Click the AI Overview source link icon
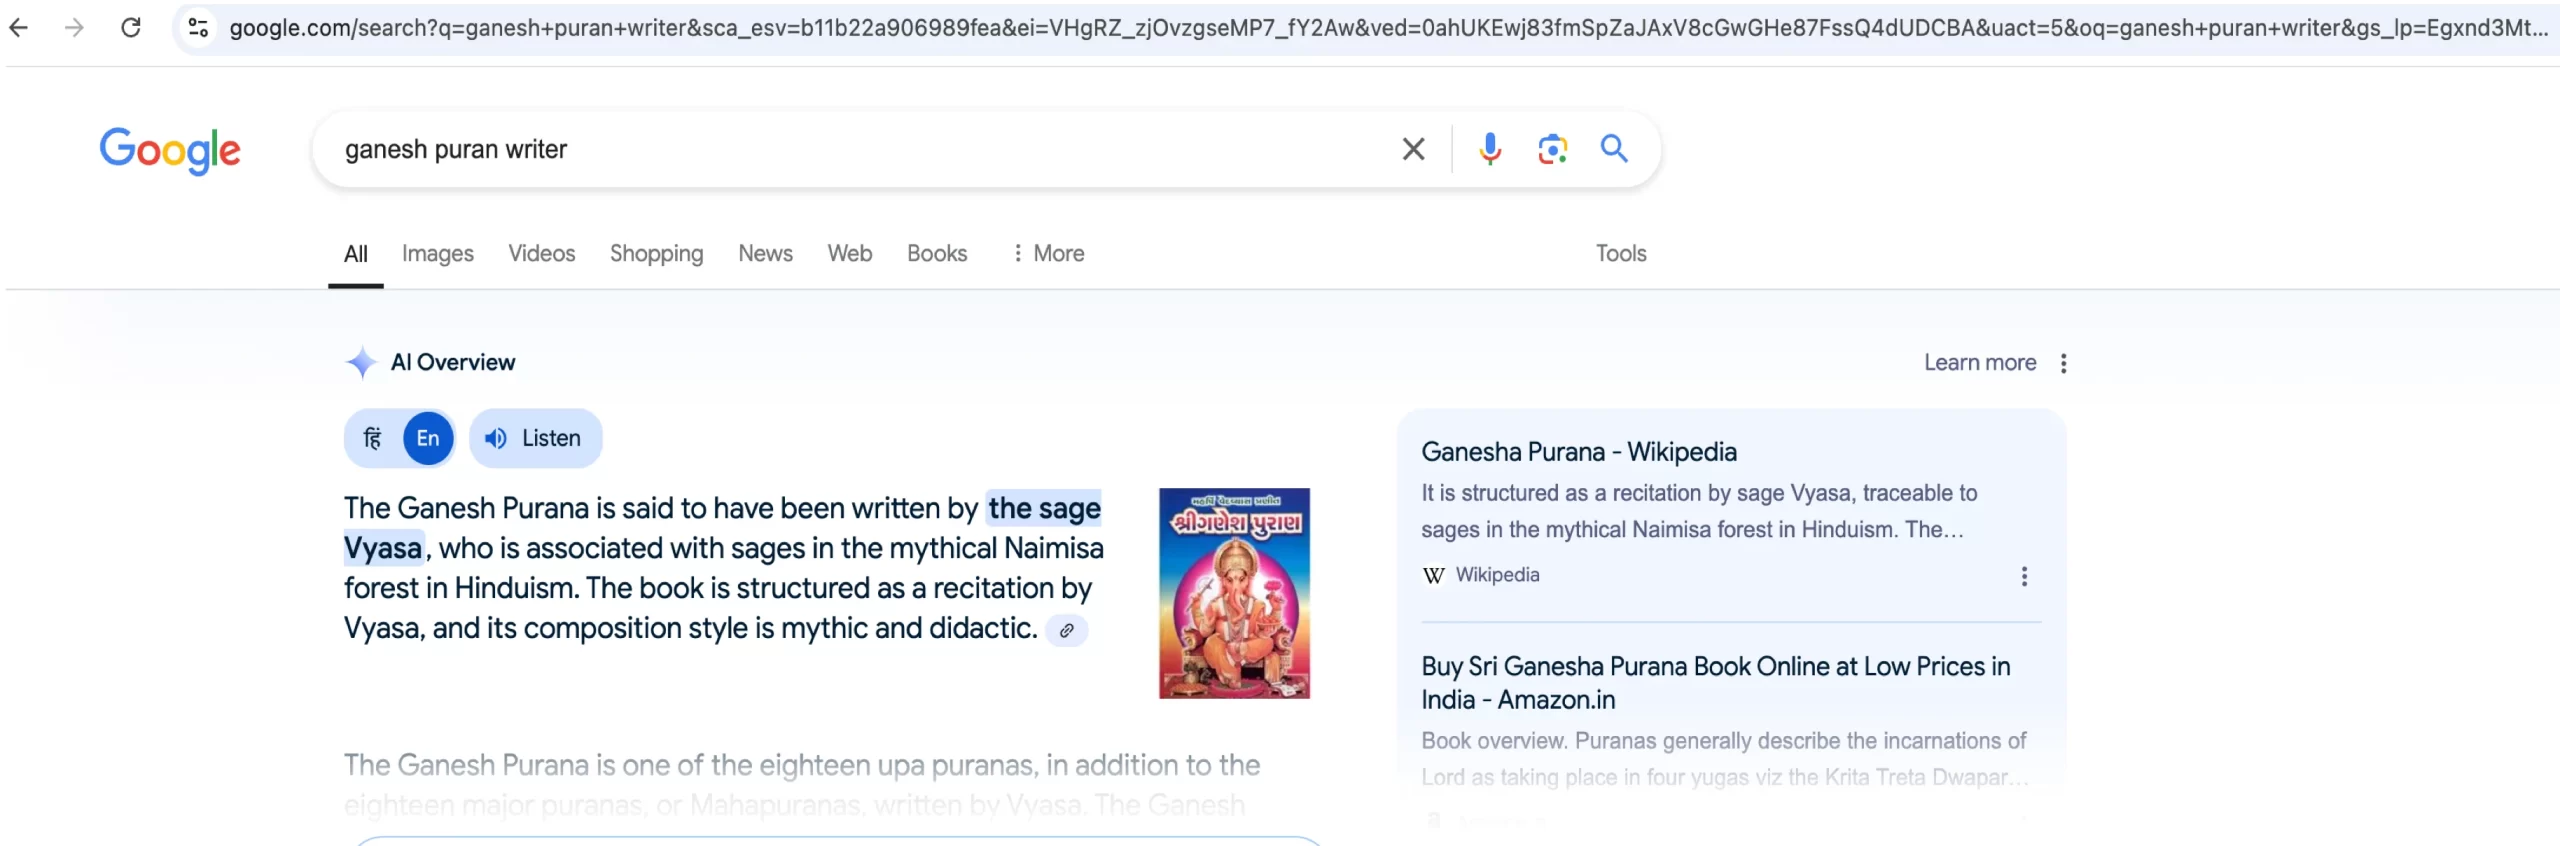 click(1067, 630)
